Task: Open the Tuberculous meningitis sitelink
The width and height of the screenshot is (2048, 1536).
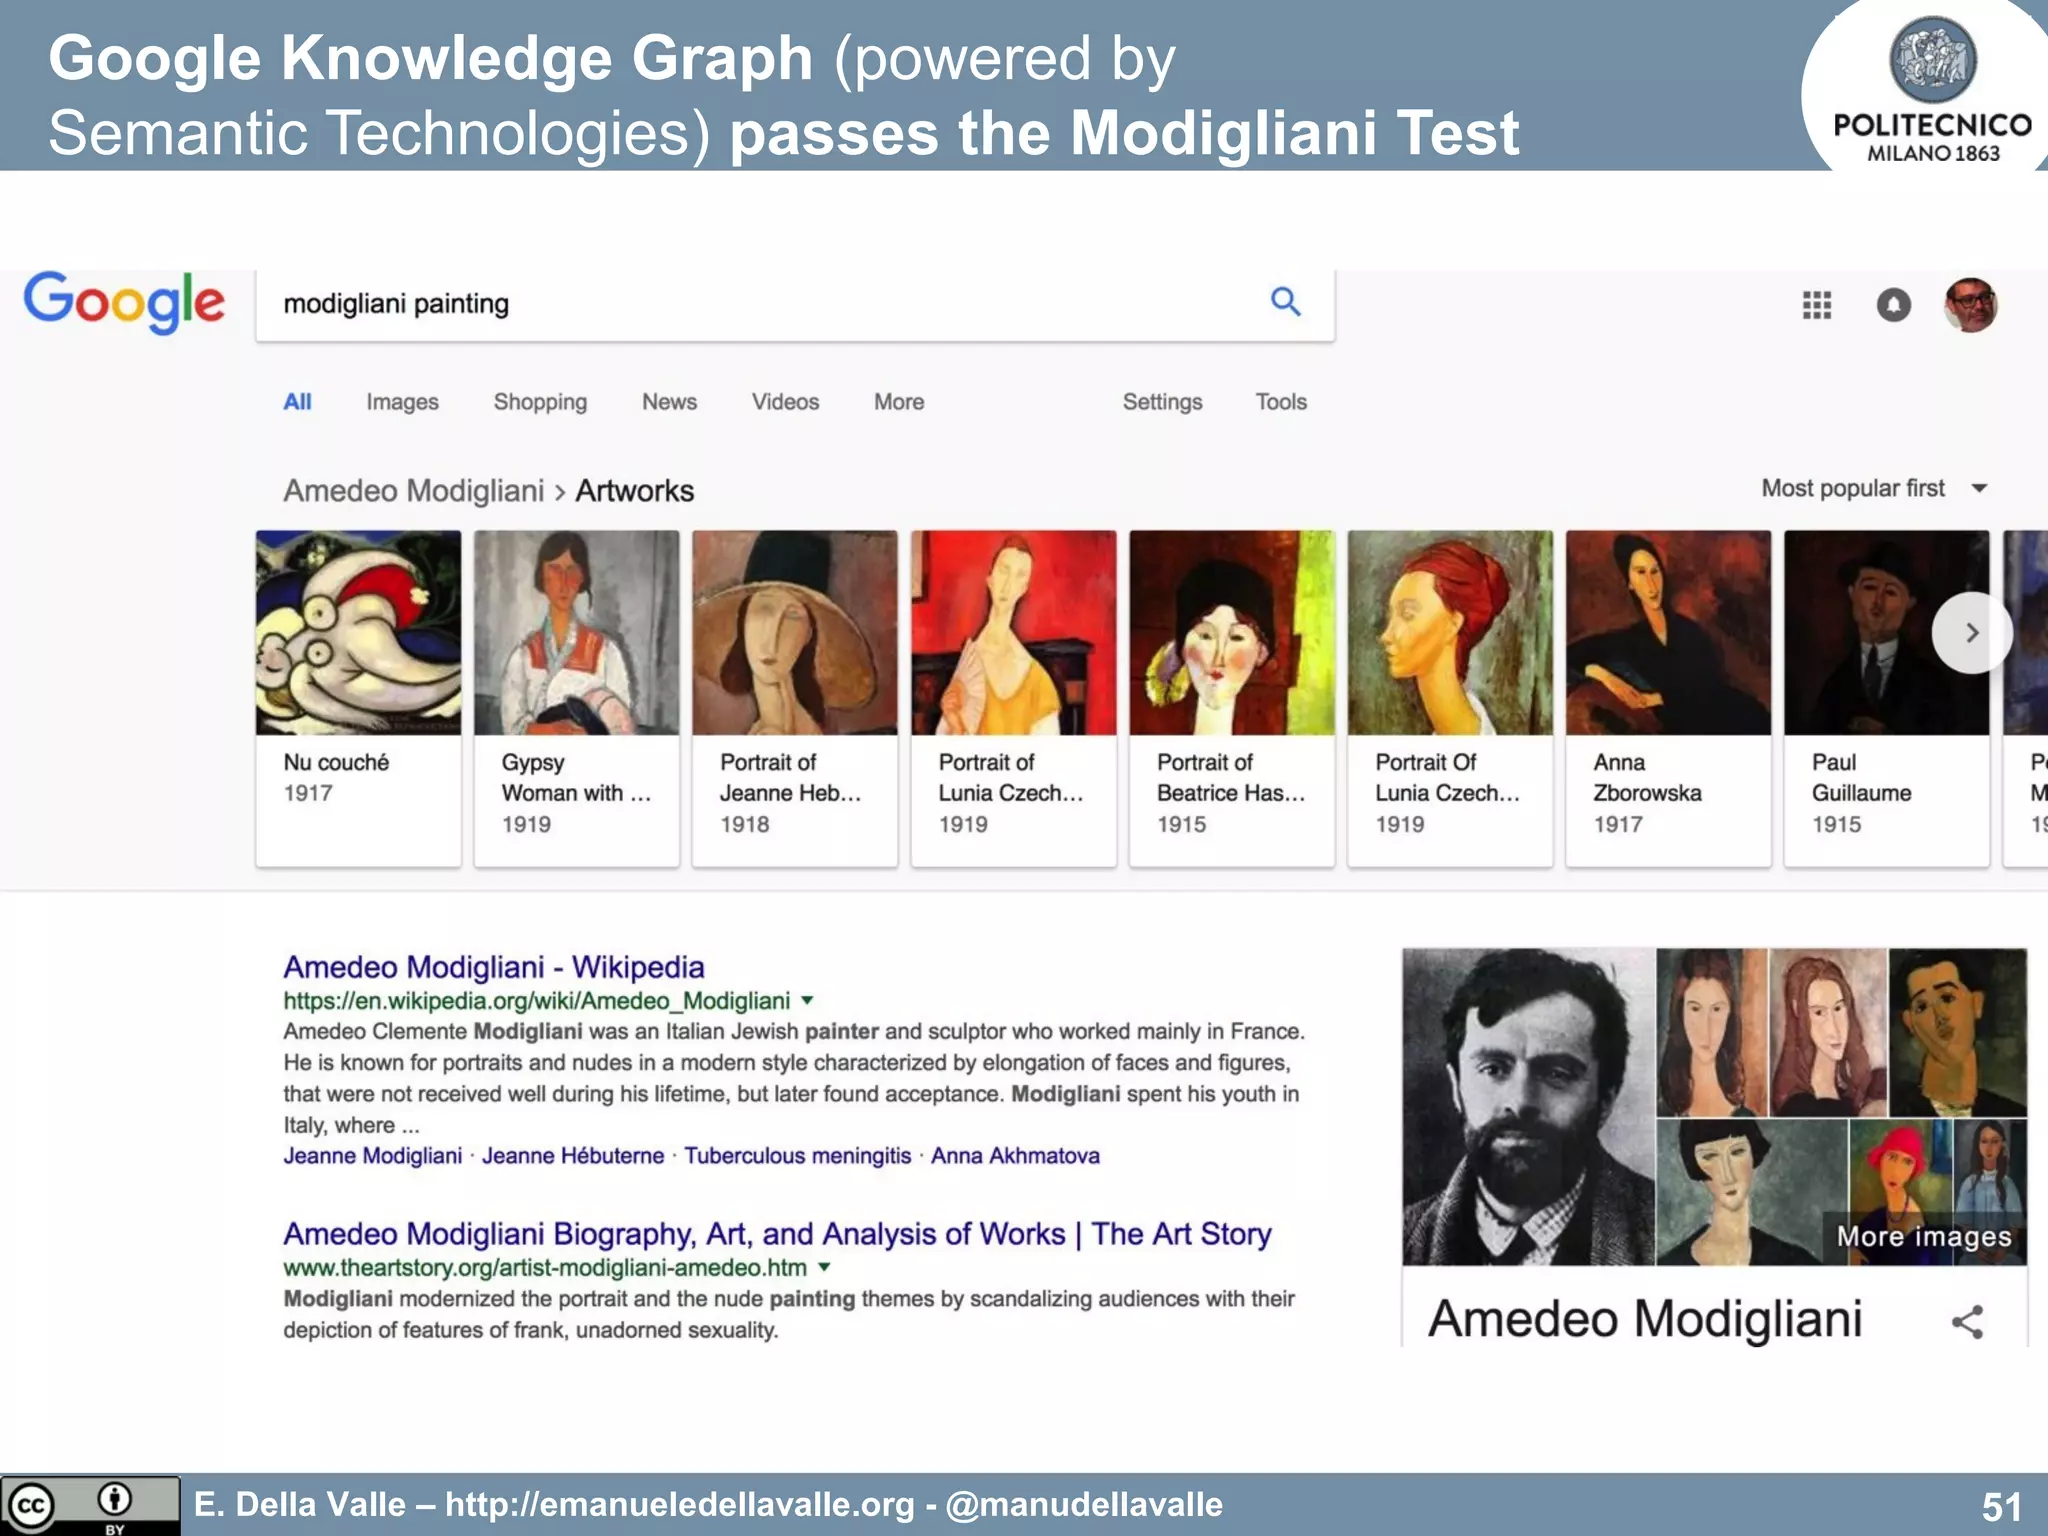Action: click(797, 1156)
